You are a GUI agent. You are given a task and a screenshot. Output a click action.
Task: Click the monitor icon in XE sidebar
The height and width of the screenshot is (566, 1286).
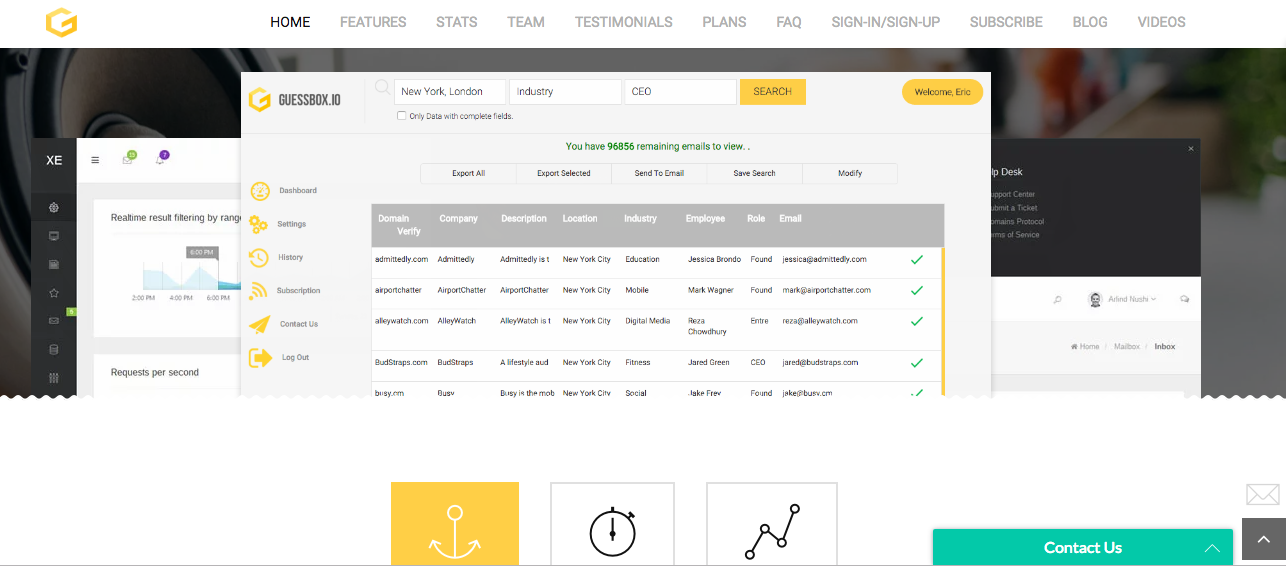tap(54, 236)
